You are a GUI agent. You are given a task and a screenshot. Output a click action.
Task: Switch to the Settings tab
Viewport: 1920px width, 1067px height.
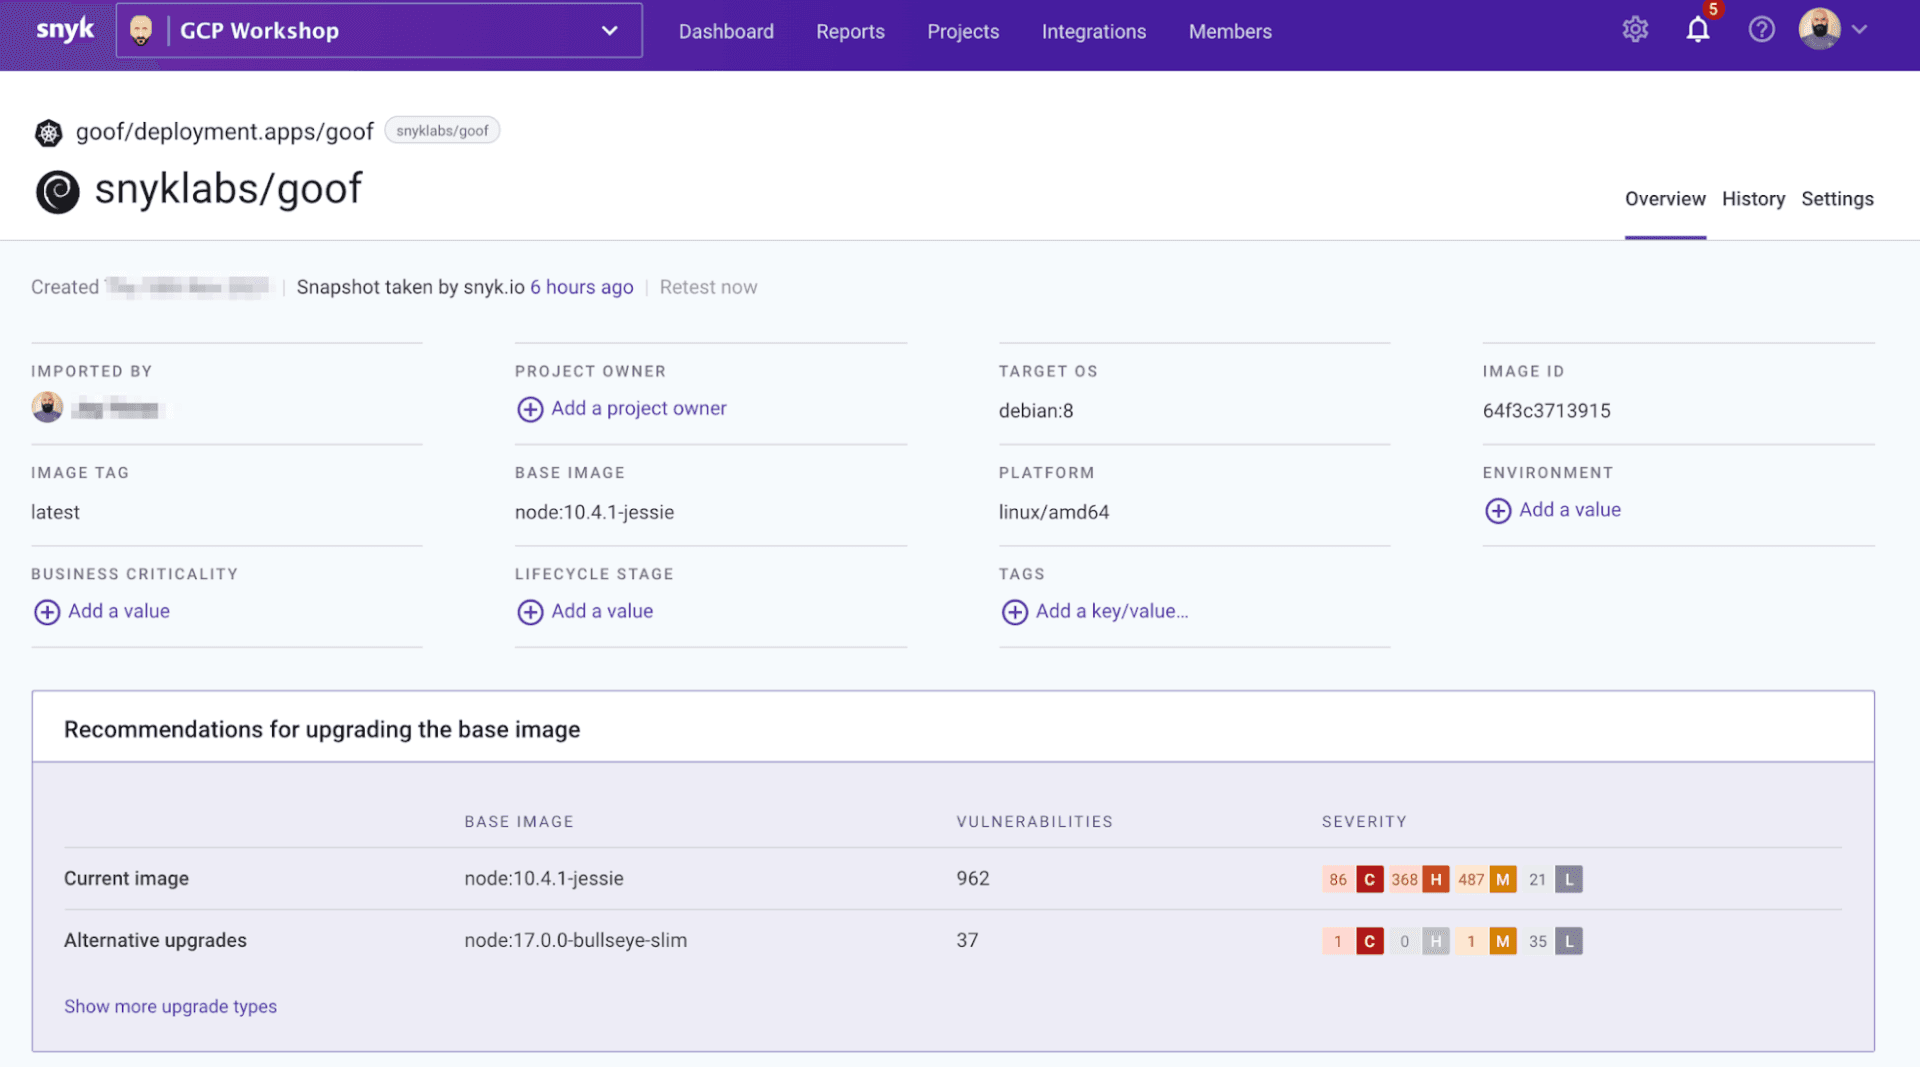(x=1837, y=199)
